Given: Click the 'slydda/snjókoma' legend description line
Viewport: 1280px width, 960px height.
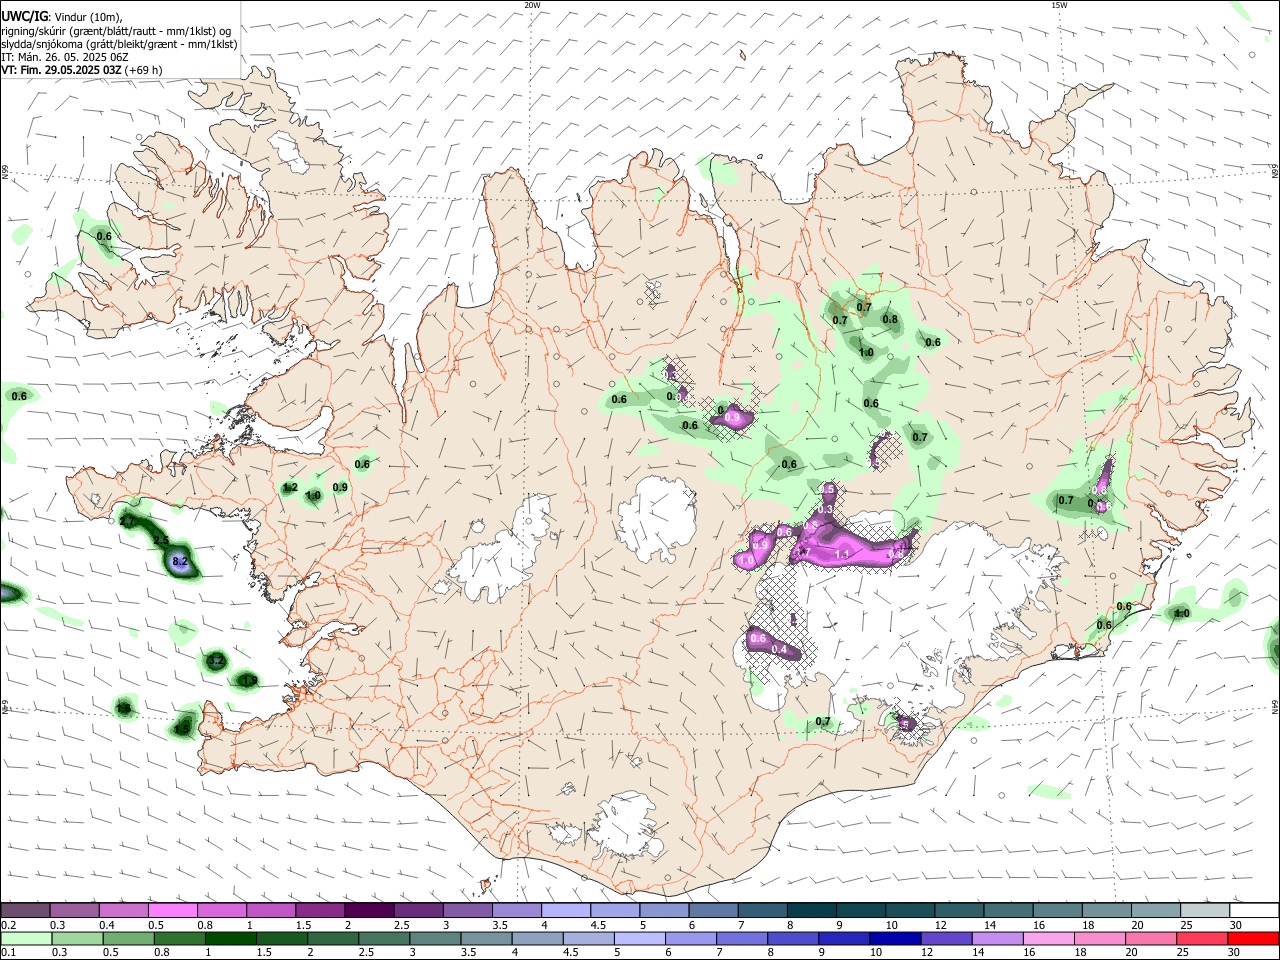Looking at the screenshot, I should (x=119, y=44).
